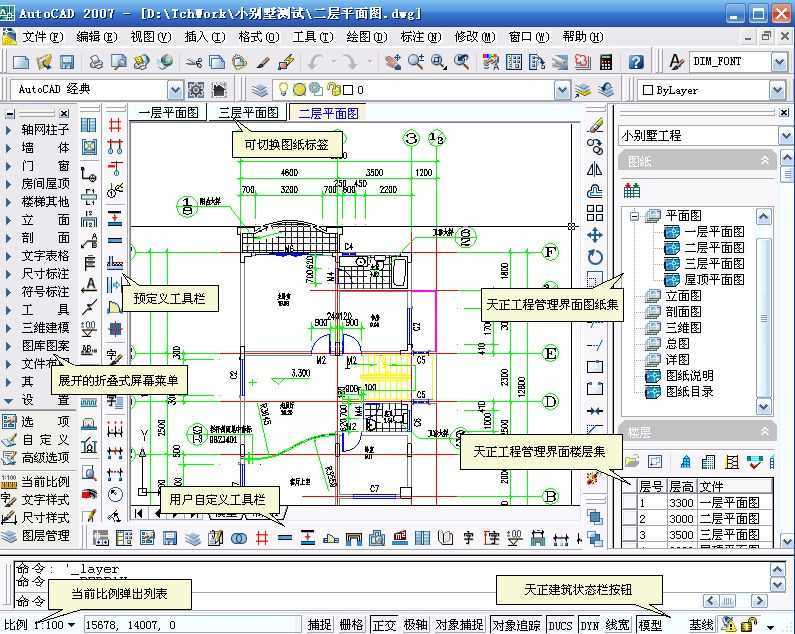Toggle DYN dynamic input
This screenshot has height=634, width=795.
pos(590,625)
